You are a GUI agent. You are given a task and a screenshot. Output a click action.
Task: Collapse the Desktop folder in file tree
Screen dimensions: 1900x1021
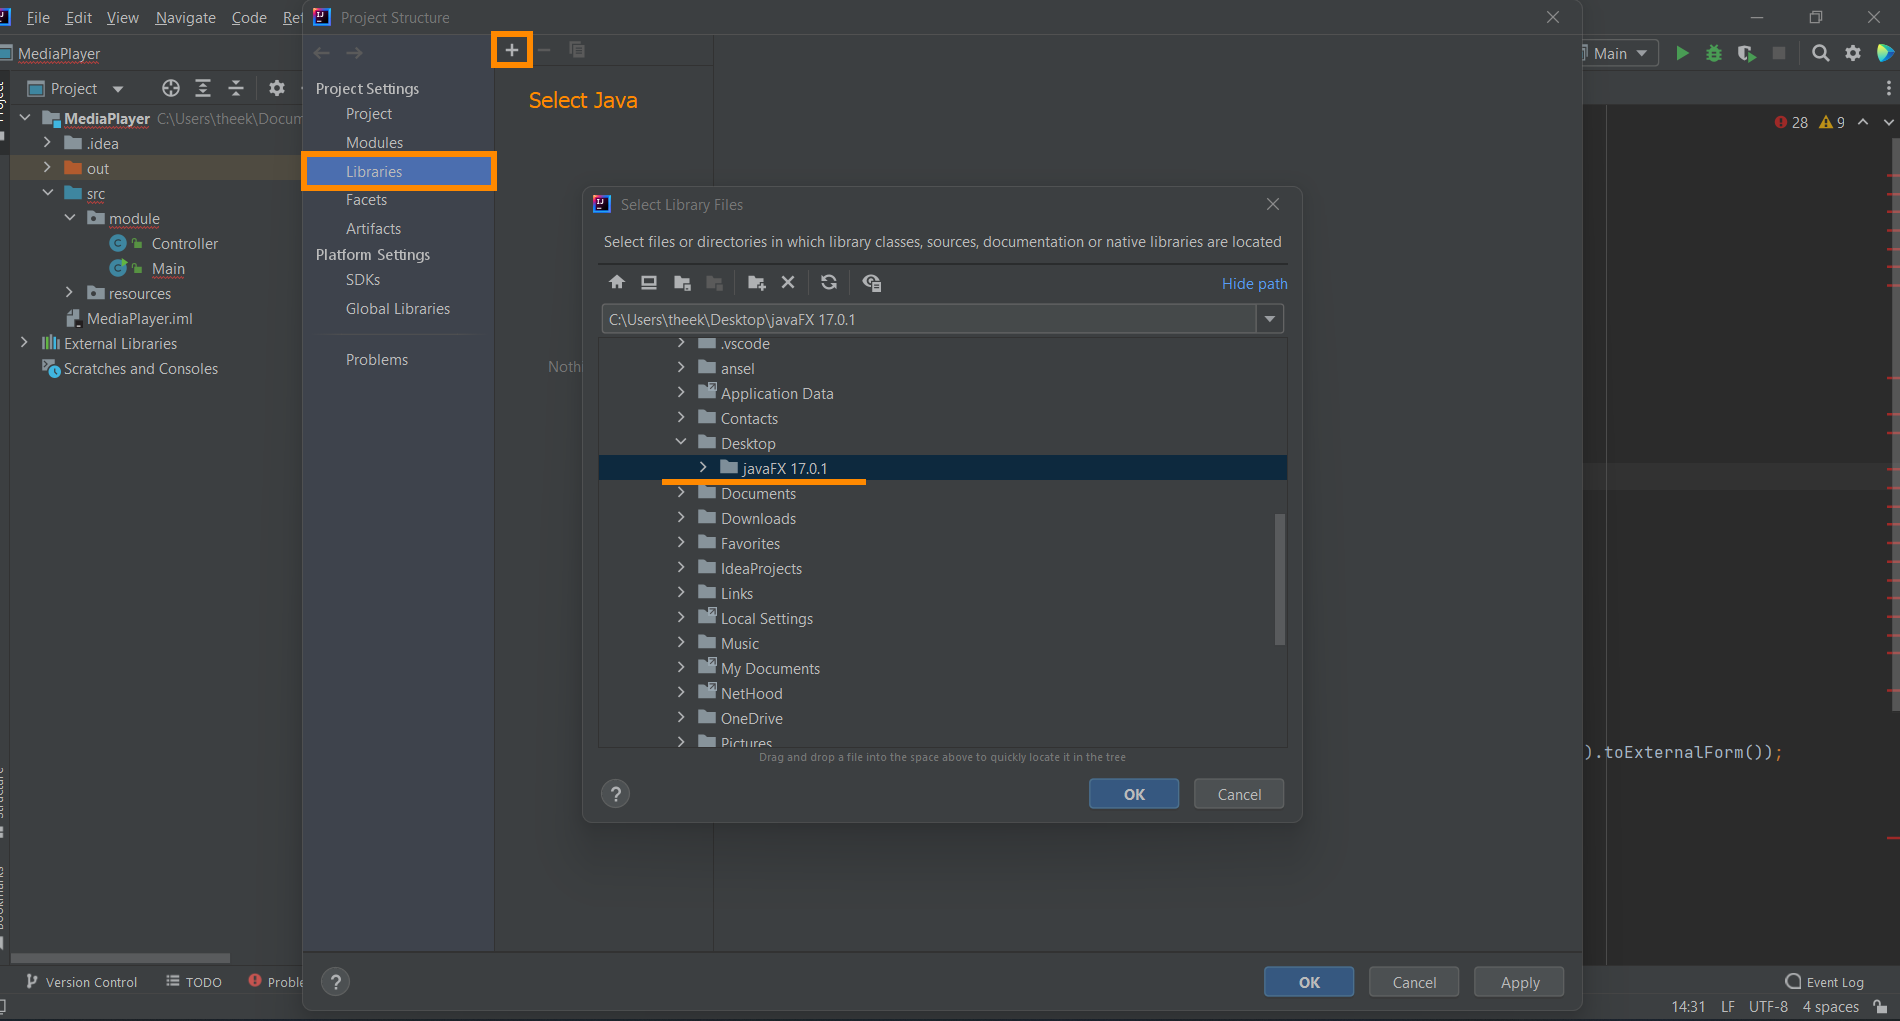tap(681, 442)
